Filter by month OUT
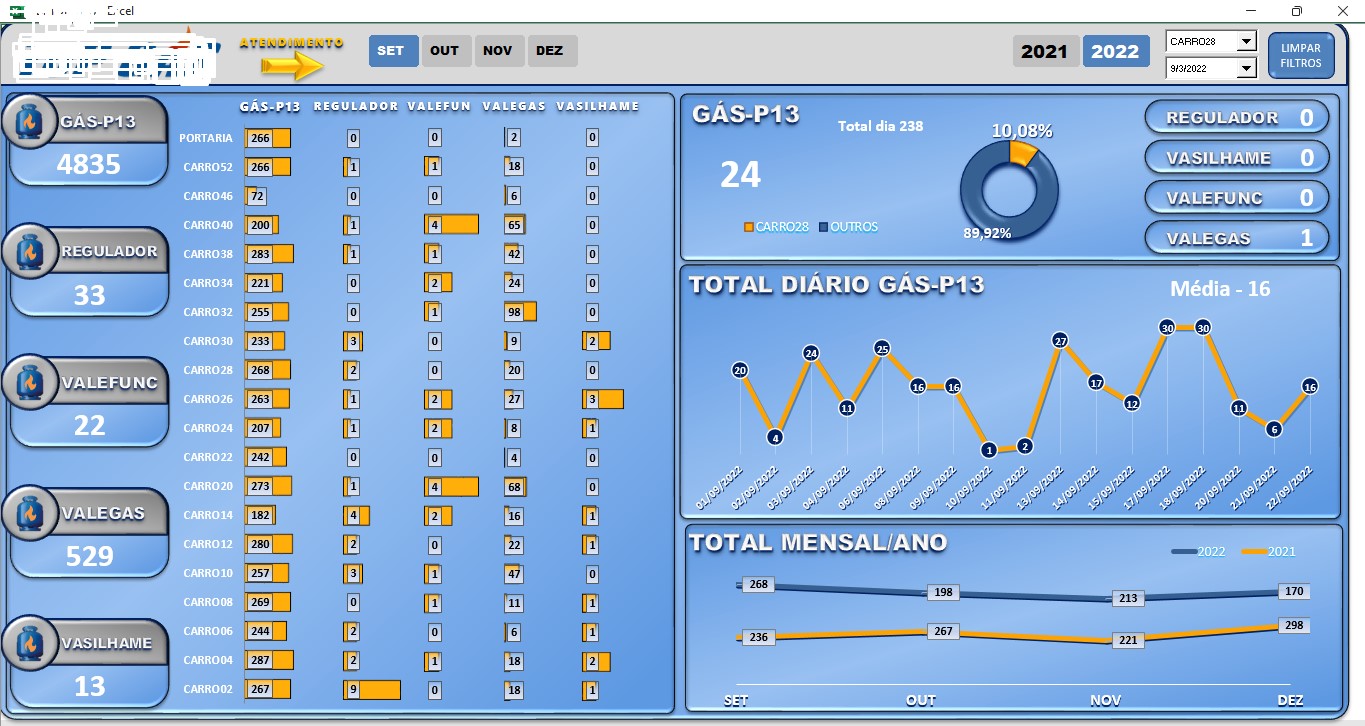1365x726 pixels. pos(445,51)
